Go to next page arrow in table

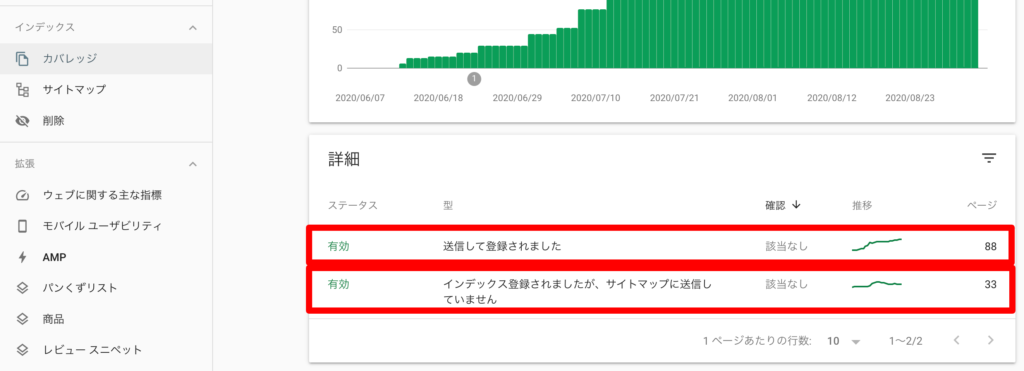pos(991,340)
